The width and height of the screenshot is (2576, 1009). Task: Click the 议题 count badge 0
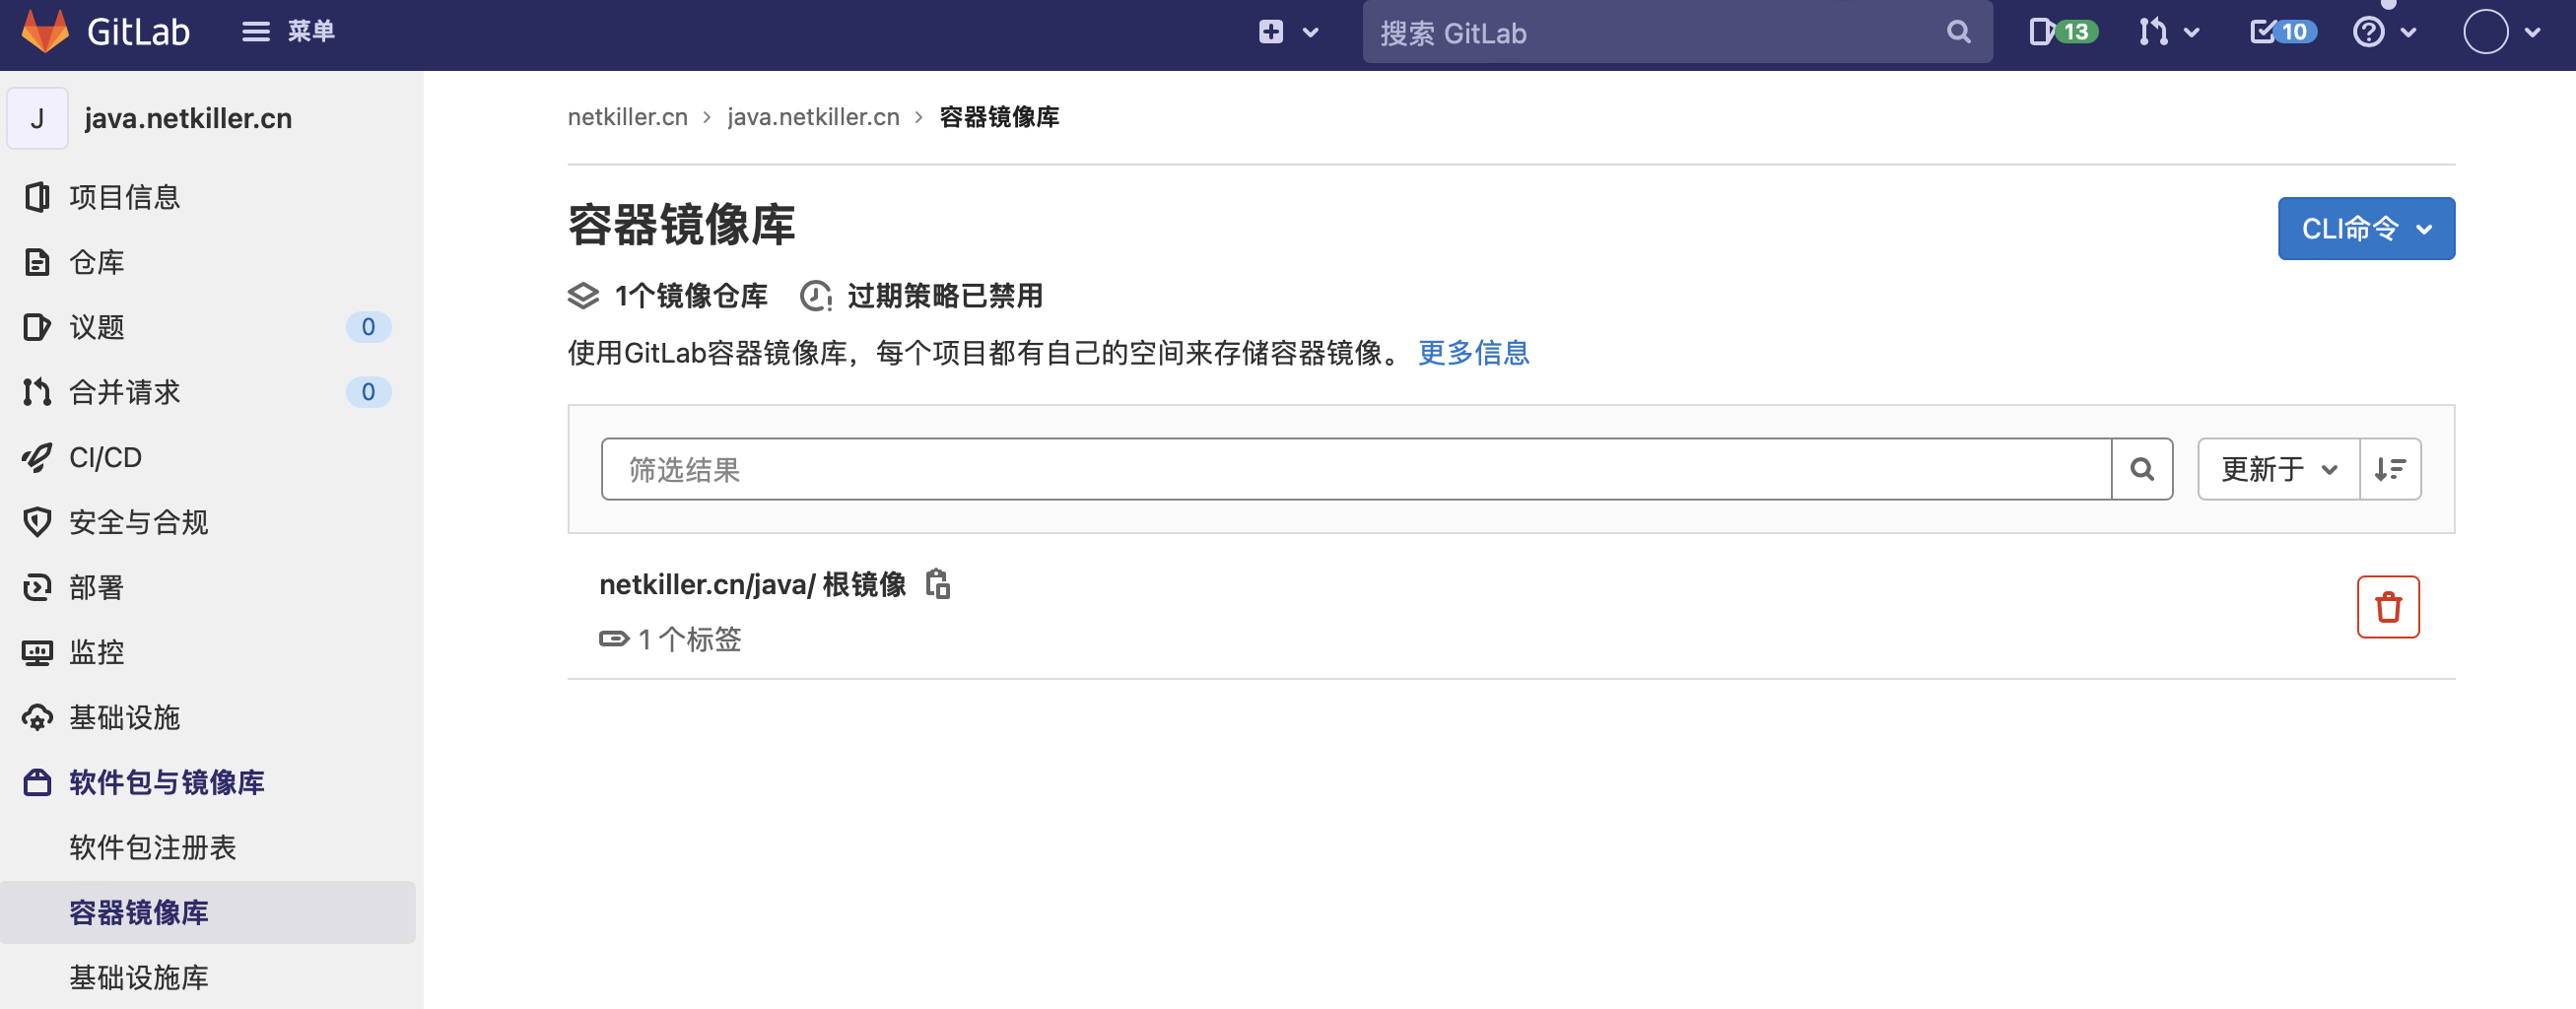368,327
